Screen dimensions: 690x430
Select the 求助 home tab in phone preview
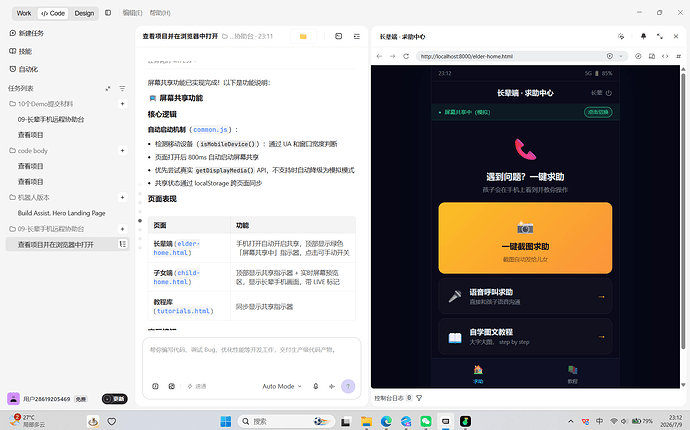478,375
